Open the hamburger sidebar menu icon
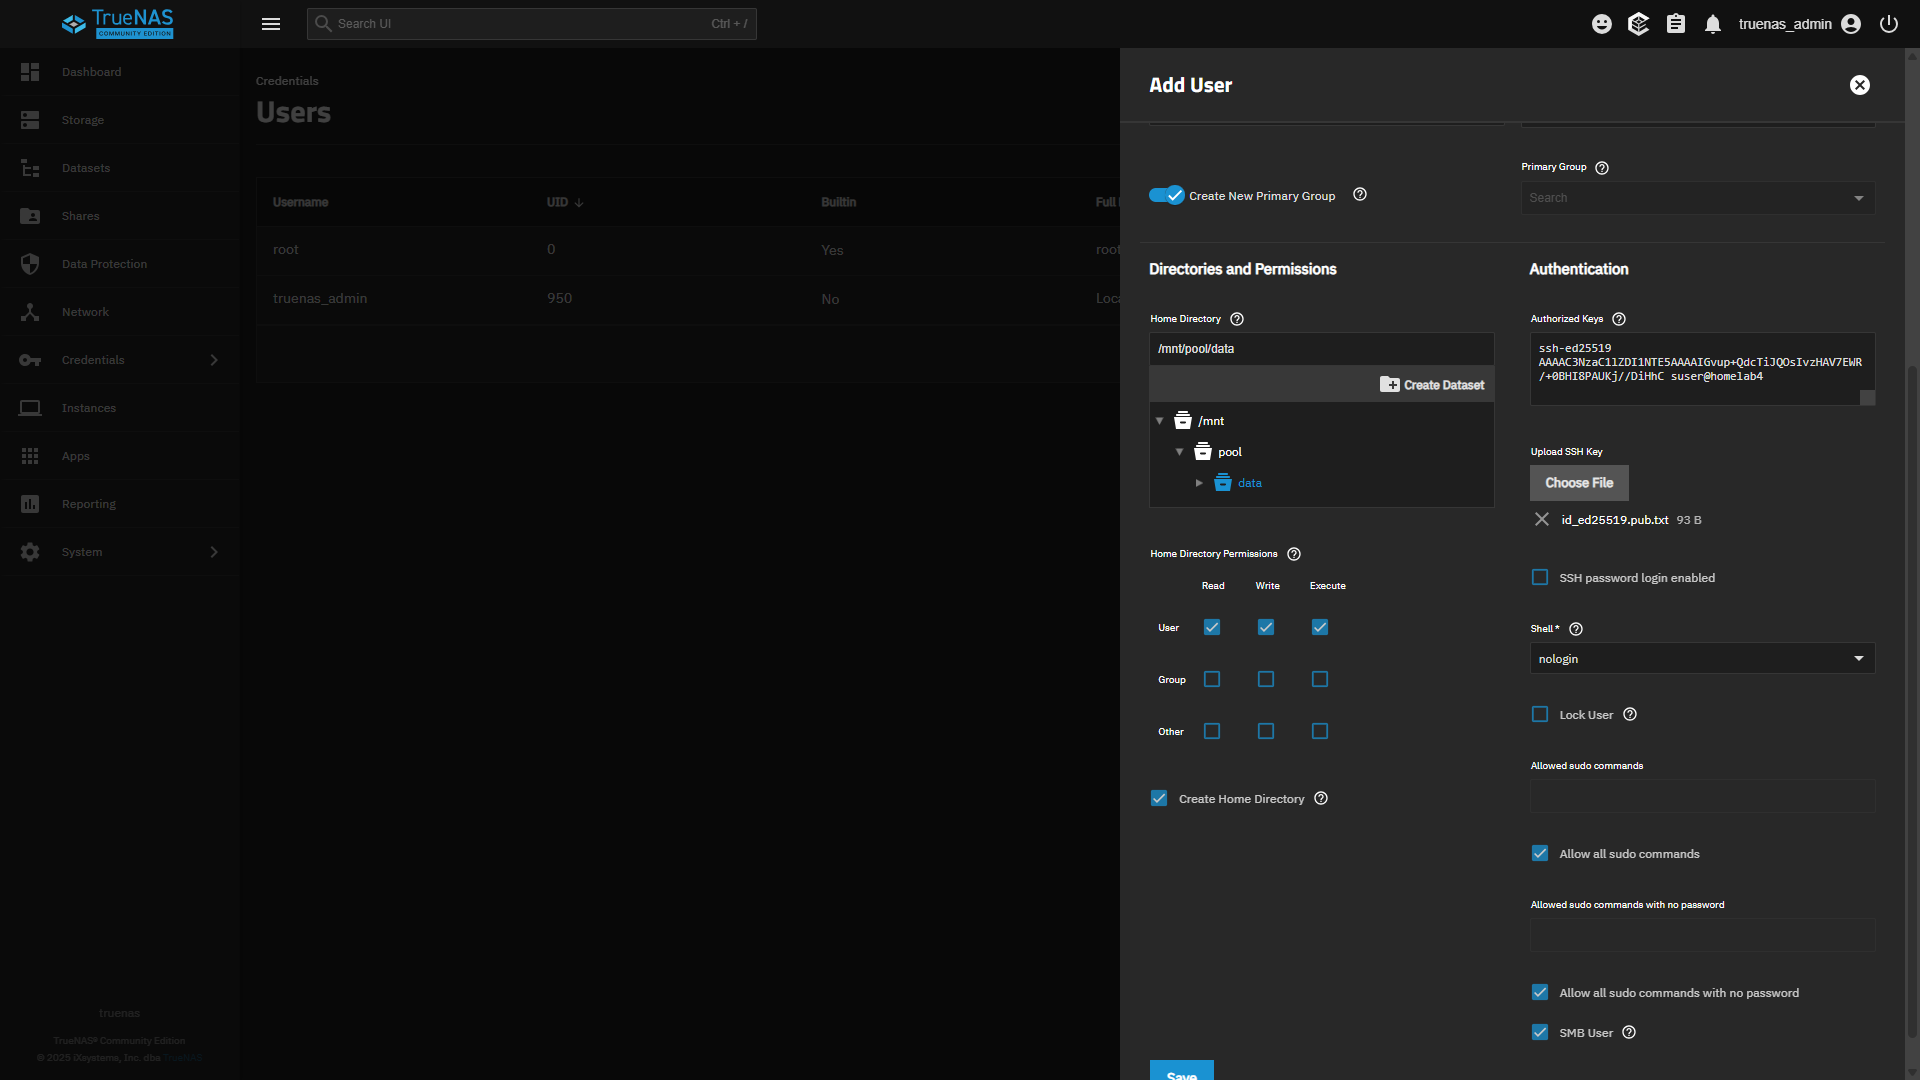The height and width of the screenshot is (1080, 1920). coord(271,24)
